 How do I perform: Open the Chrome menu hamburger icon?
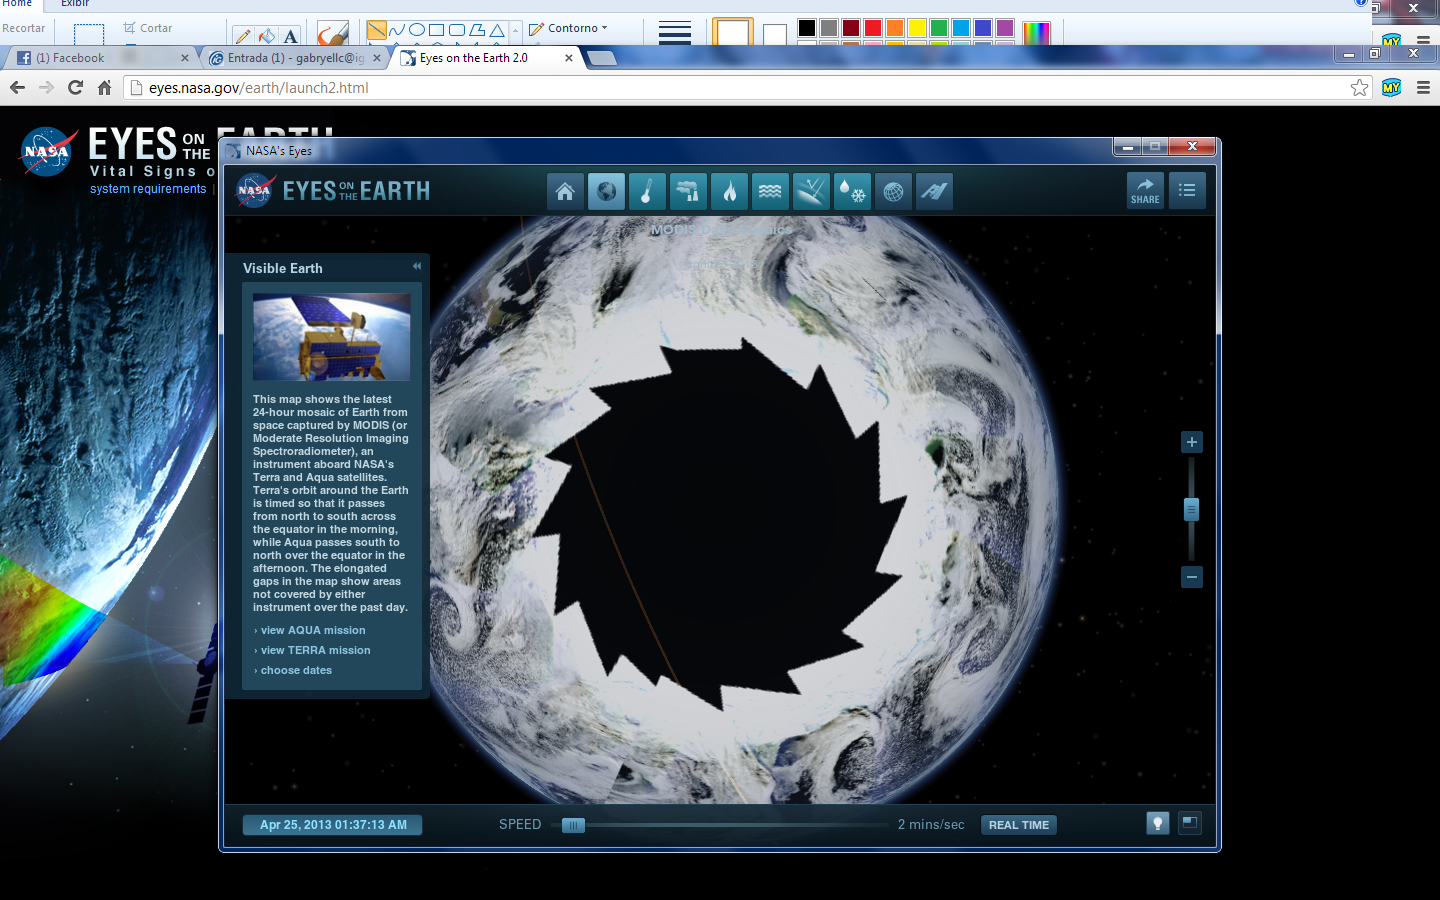[x=1423, y=88]
